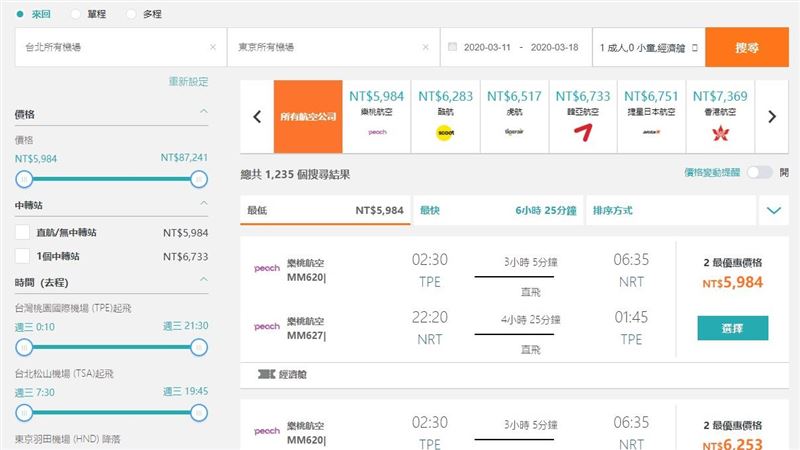Switch to the 最快 fastest tab
The height and width of the screenshot is (450, 800).
coord(498,210)
